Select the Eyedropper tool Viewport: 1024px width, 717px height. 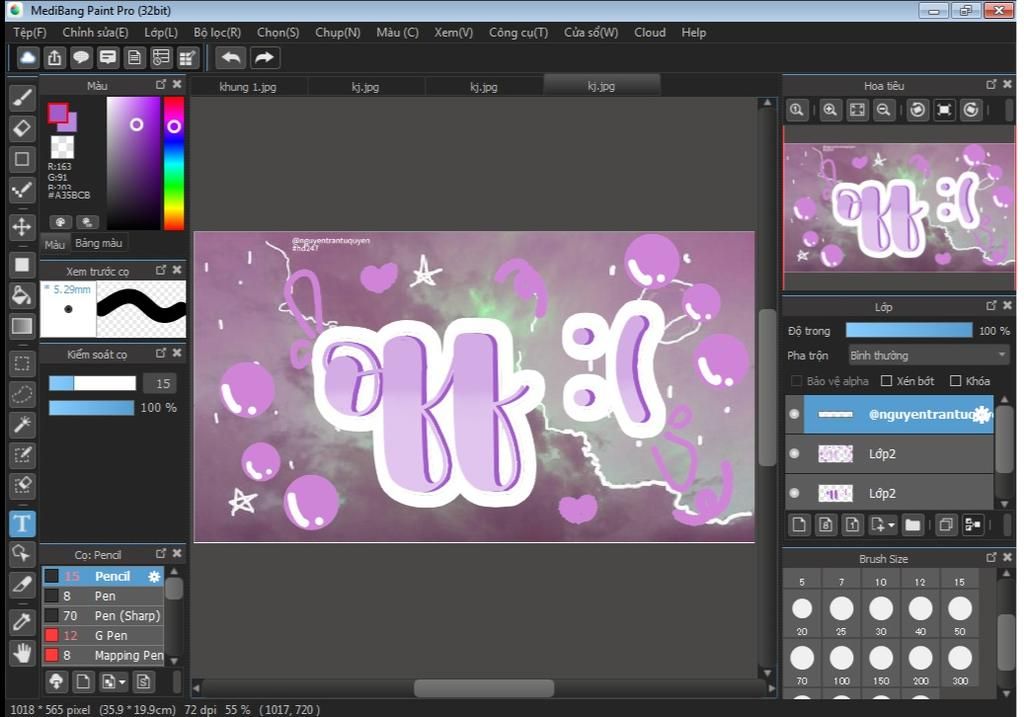click(x=22, y=622)
